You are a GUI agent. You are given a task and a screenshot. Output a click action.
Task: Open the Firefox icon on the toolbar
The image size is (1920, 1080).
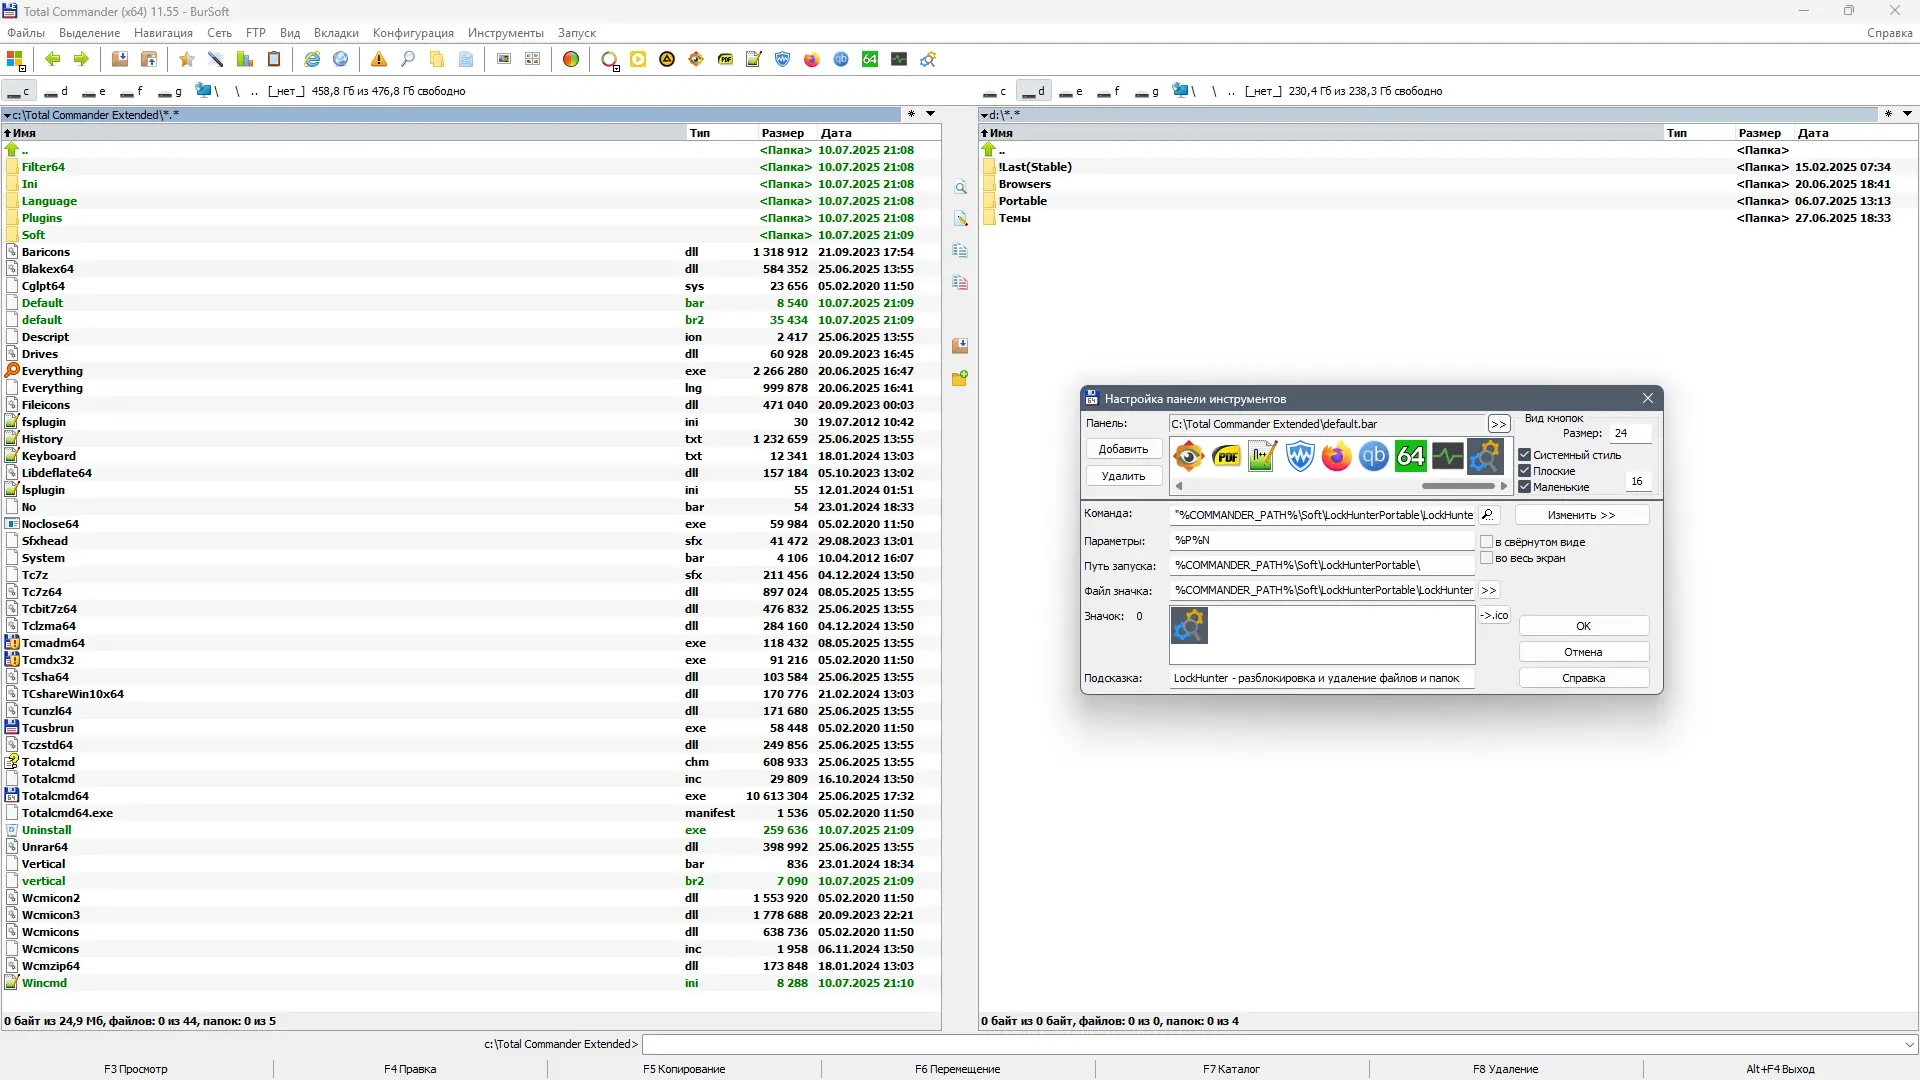[x=811, y=59]
